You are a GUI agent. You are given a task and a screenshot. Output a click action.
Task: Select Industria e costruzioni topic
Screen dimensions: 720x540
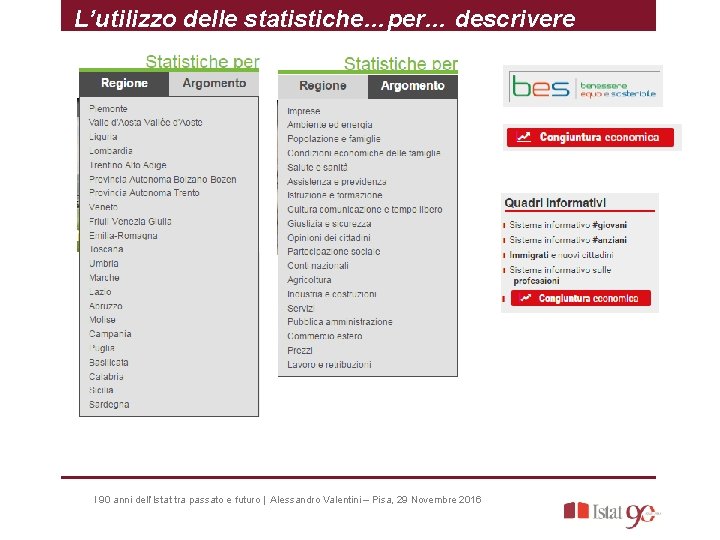tap(332, 294)
